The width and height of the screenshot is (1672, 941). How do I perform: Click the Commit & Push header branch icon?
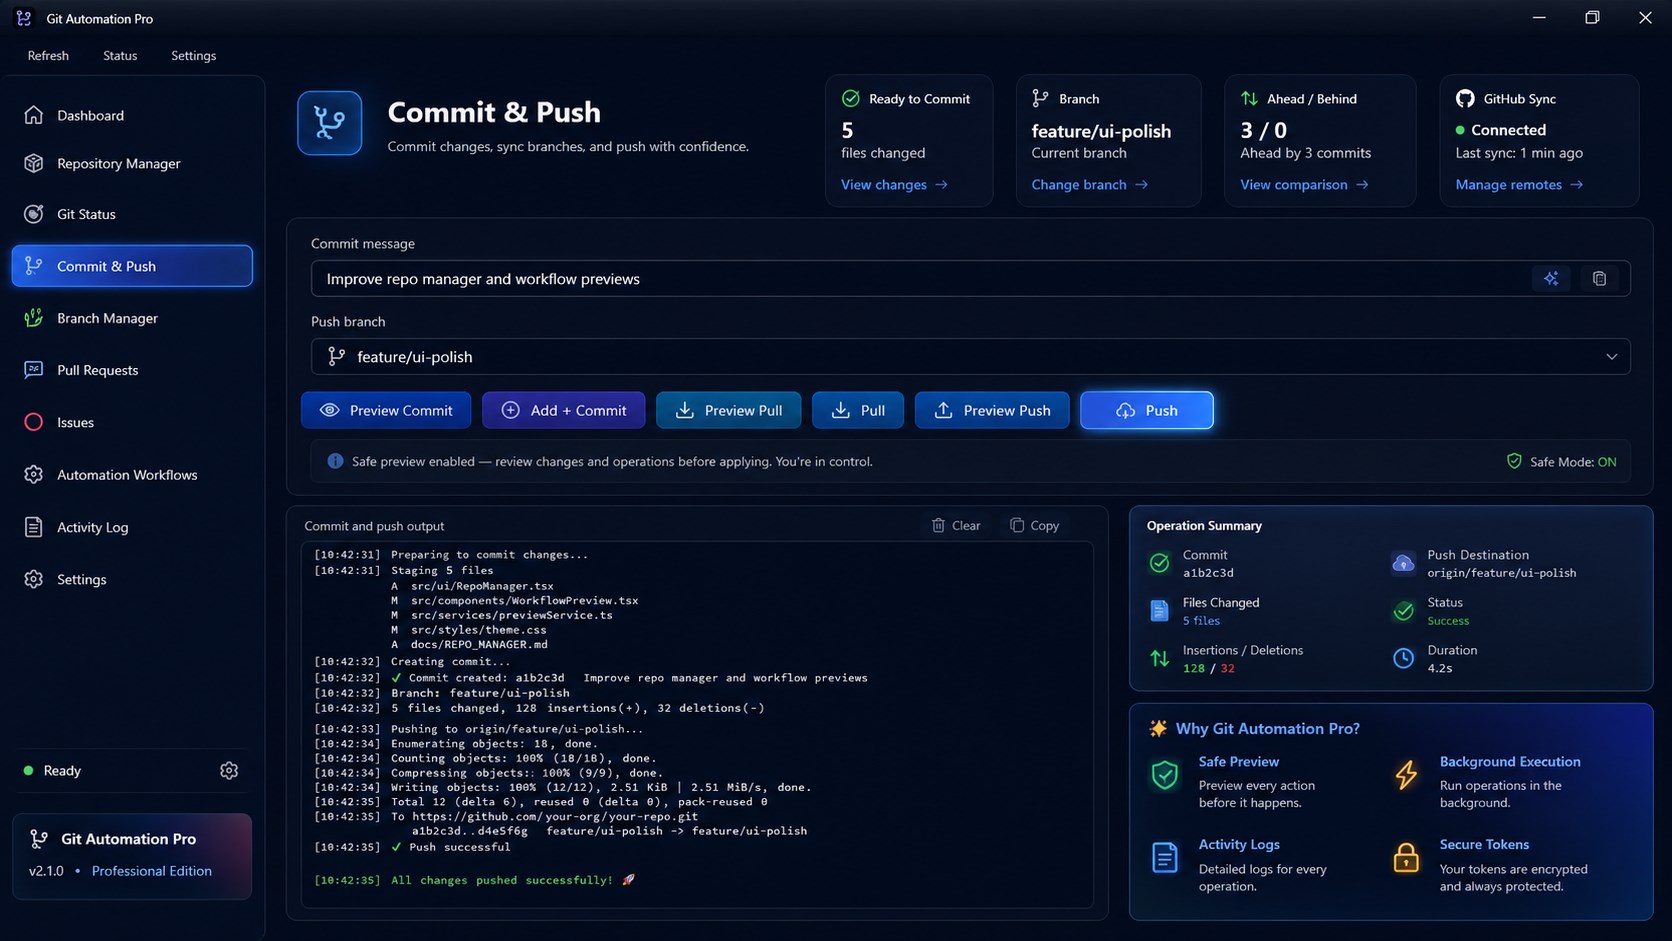coord(329,123)
